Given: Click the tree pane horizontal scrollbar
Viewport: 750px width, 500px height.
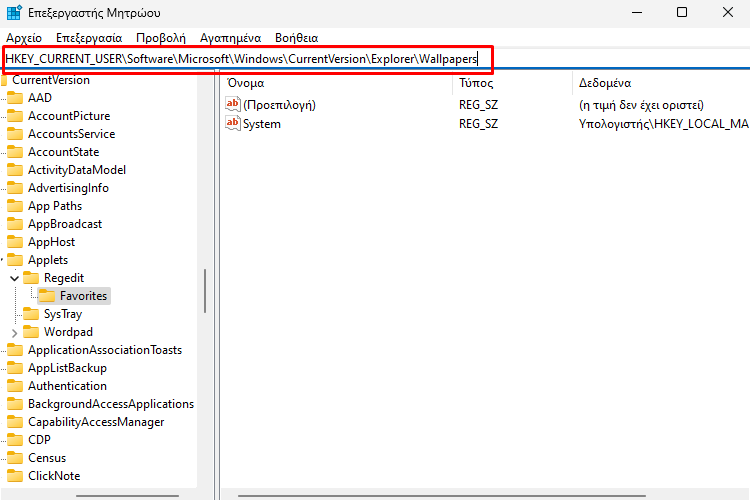Looking at the screenshot, I should coord(127,496).
